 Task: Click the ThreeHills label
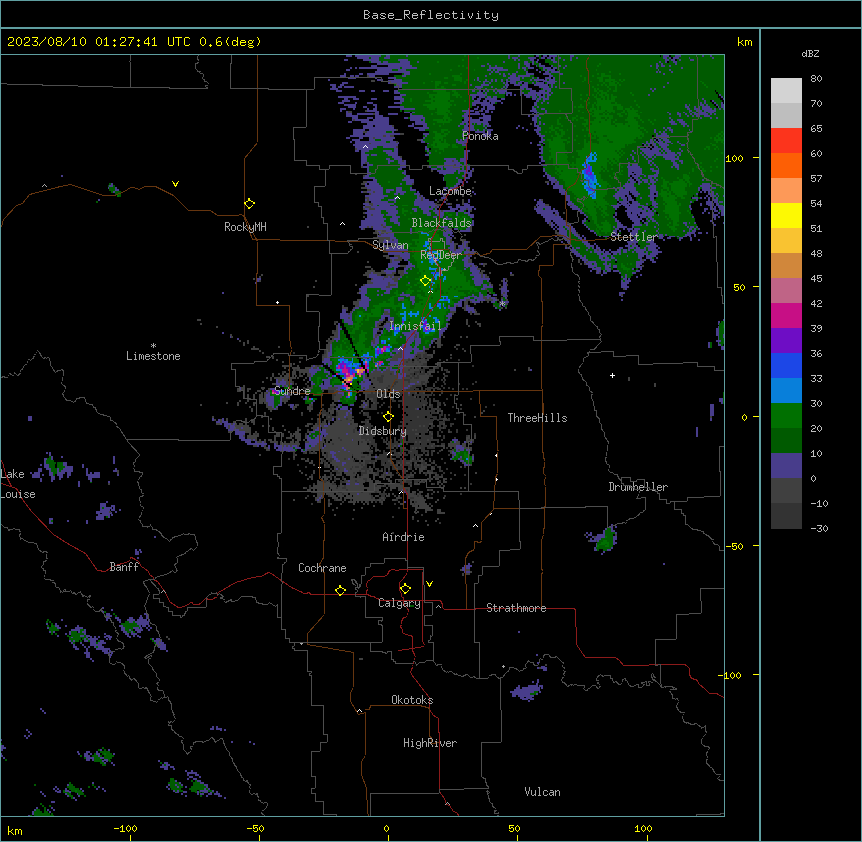(537, 418)
